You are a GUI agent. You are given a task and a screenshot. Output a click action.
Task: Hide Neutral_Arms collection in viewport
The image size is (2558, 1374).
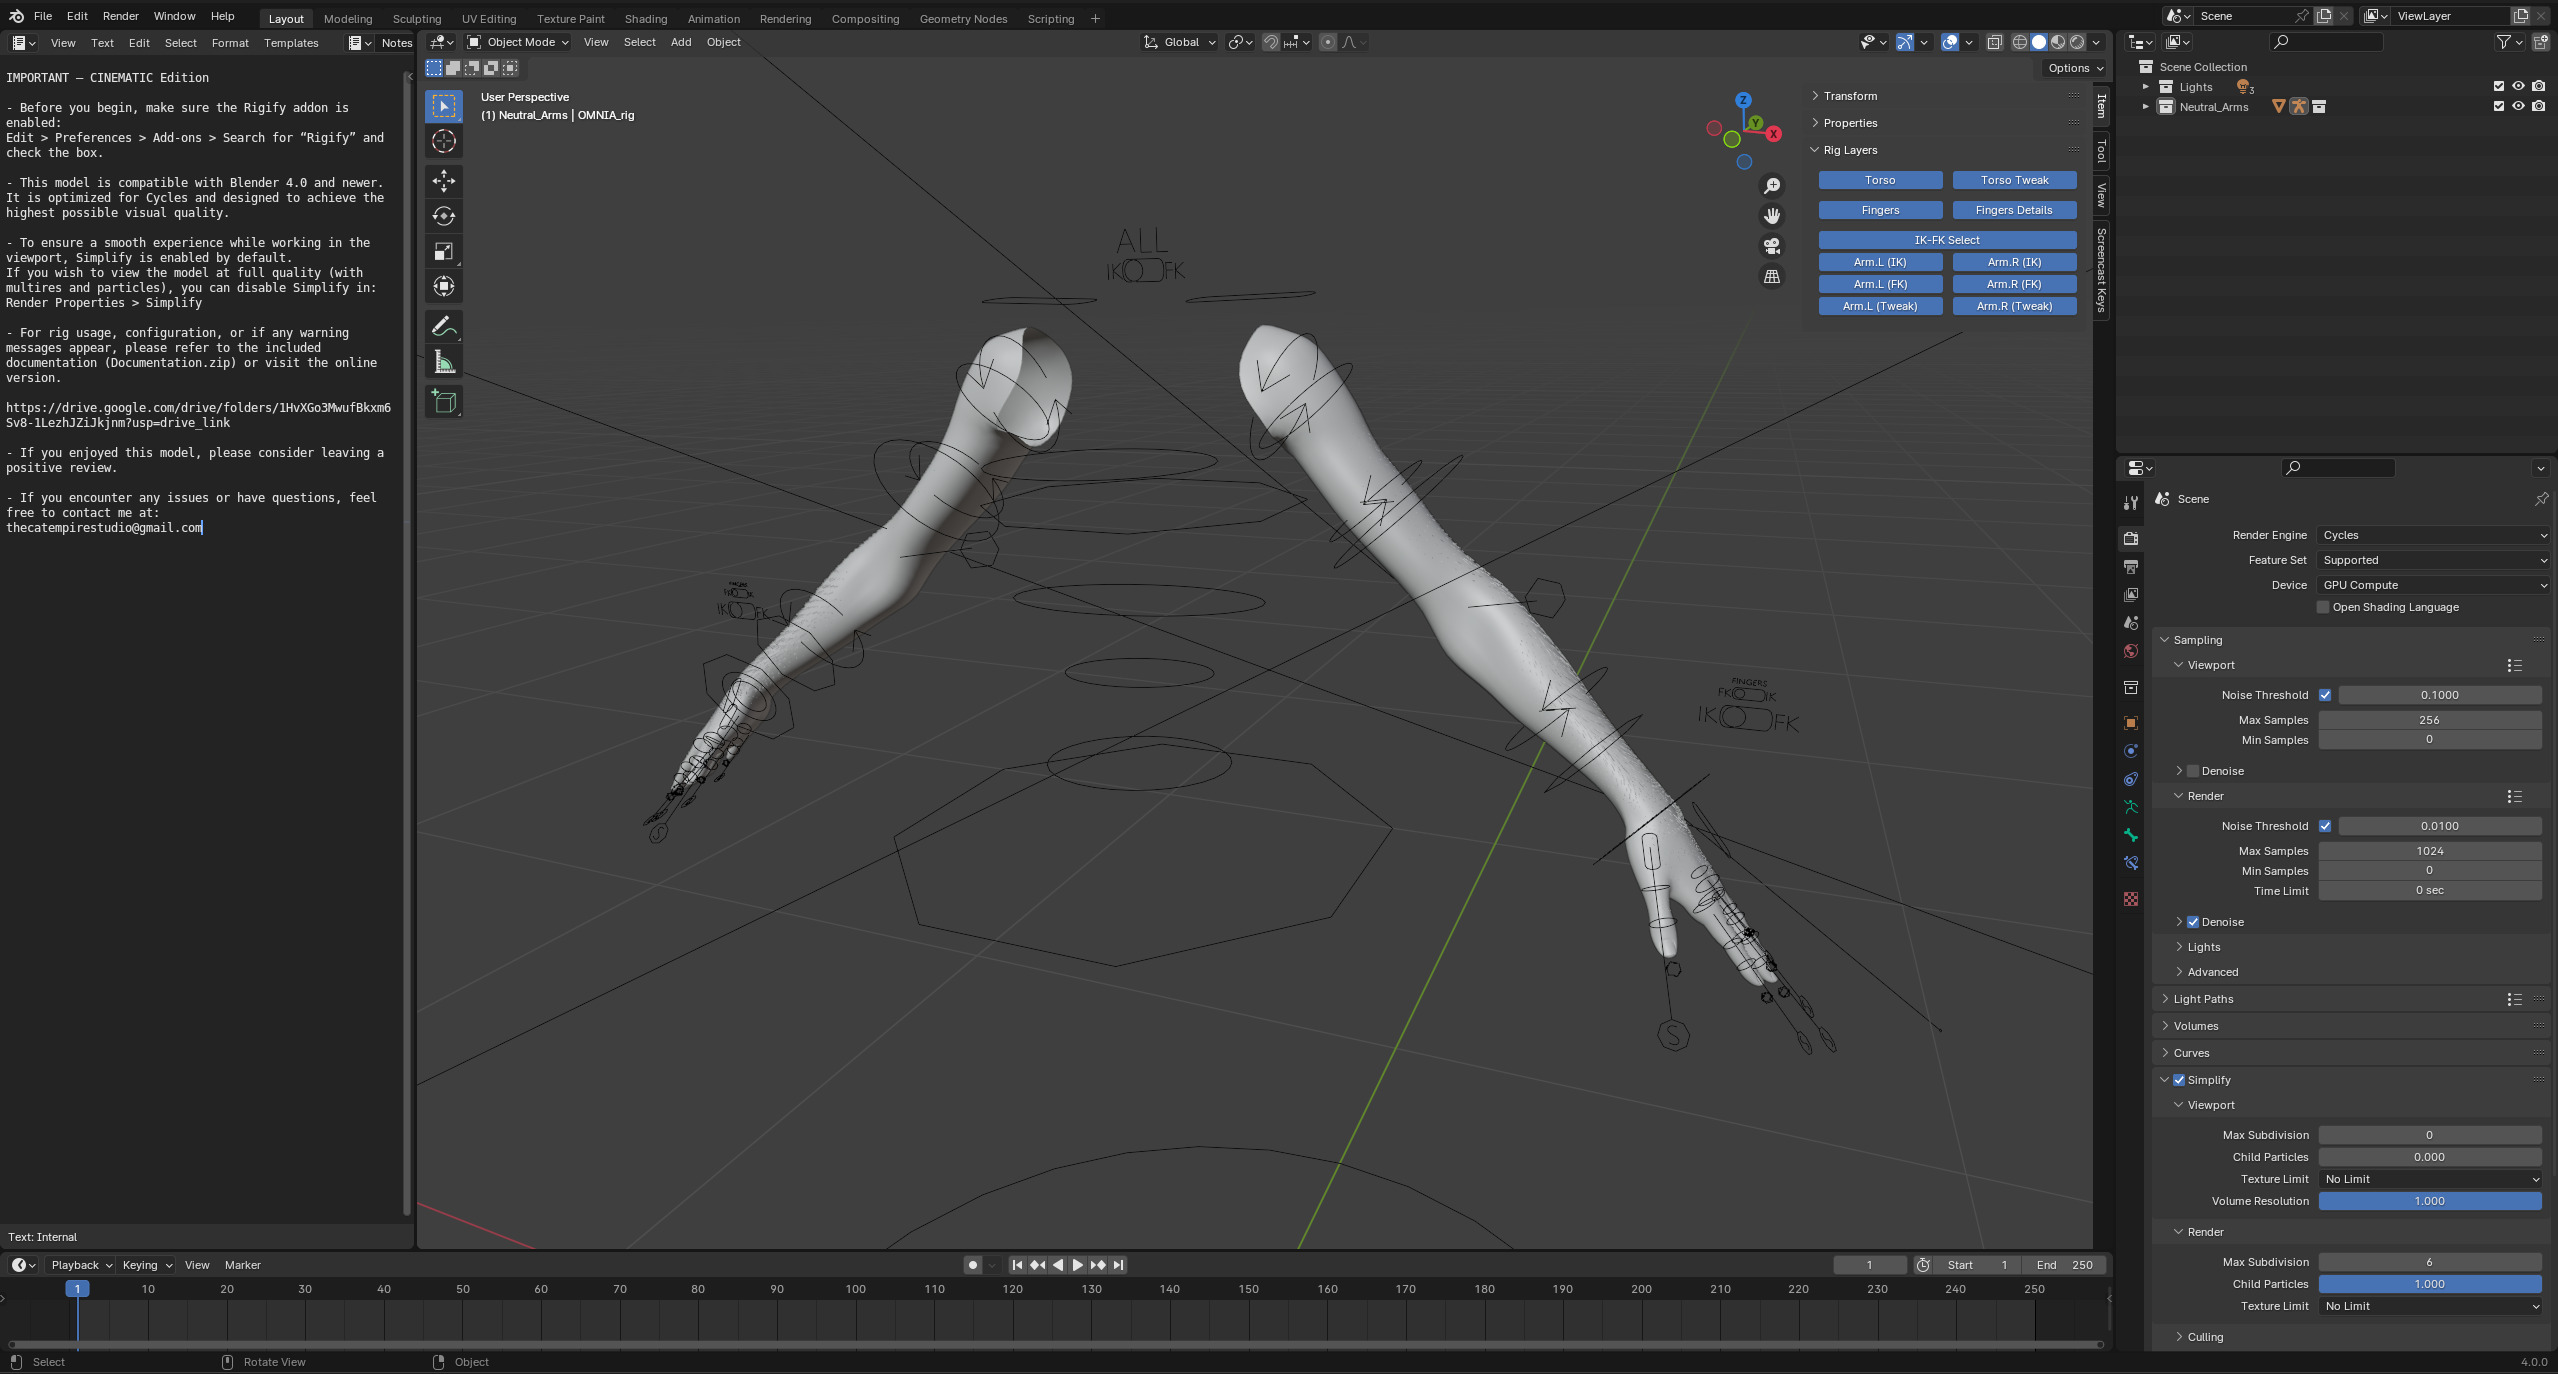(x=2518, y=107)
